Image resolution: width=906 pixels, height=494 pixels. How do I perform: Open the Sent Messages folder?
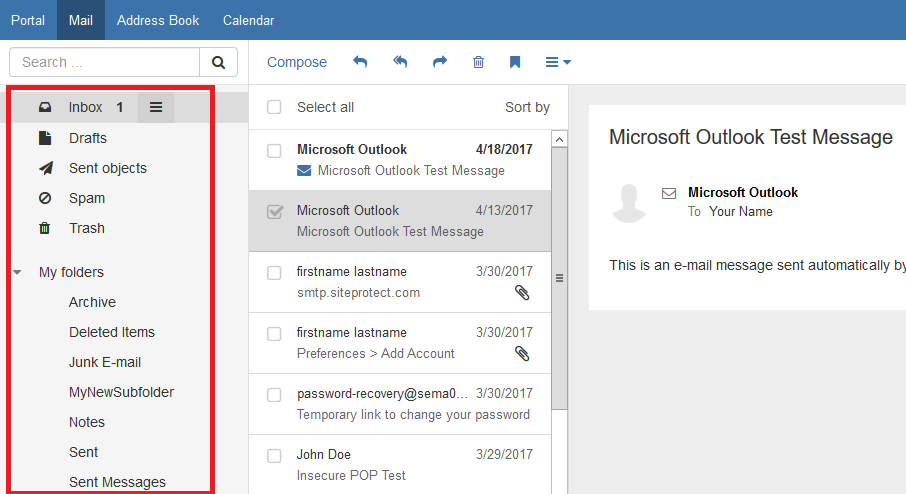tap(117, 482)
